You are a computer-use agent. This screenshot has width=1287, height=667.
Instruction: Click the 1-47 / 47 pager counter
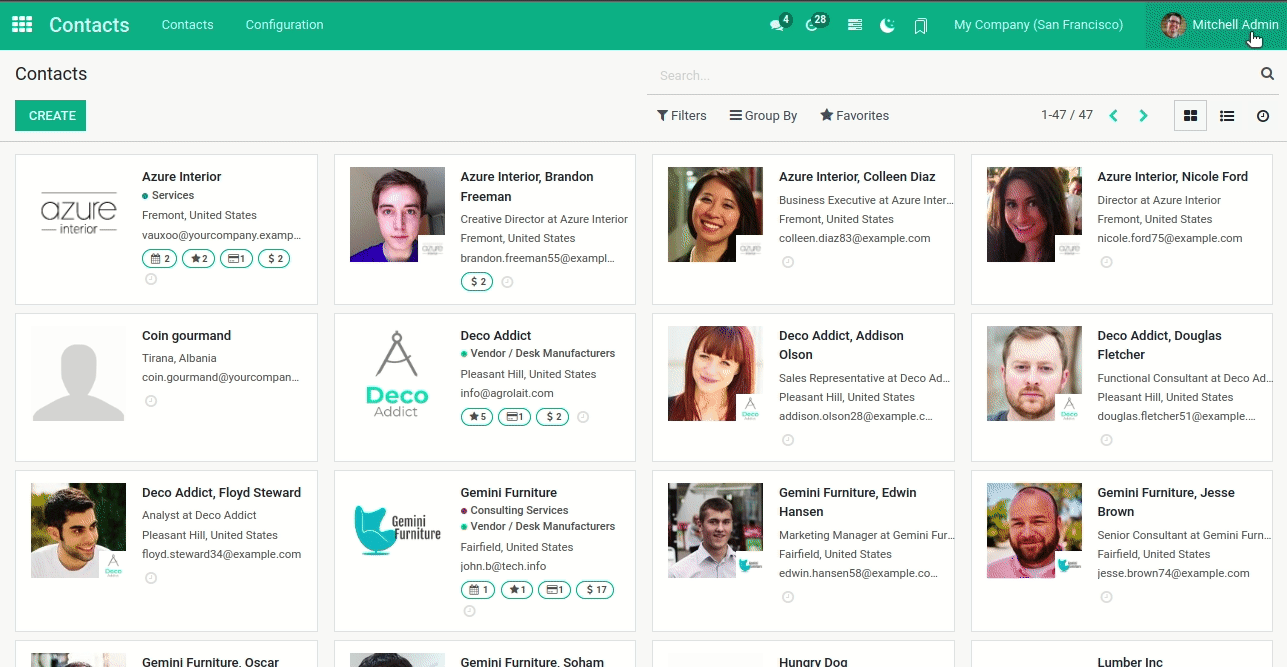pos(1066,115)
